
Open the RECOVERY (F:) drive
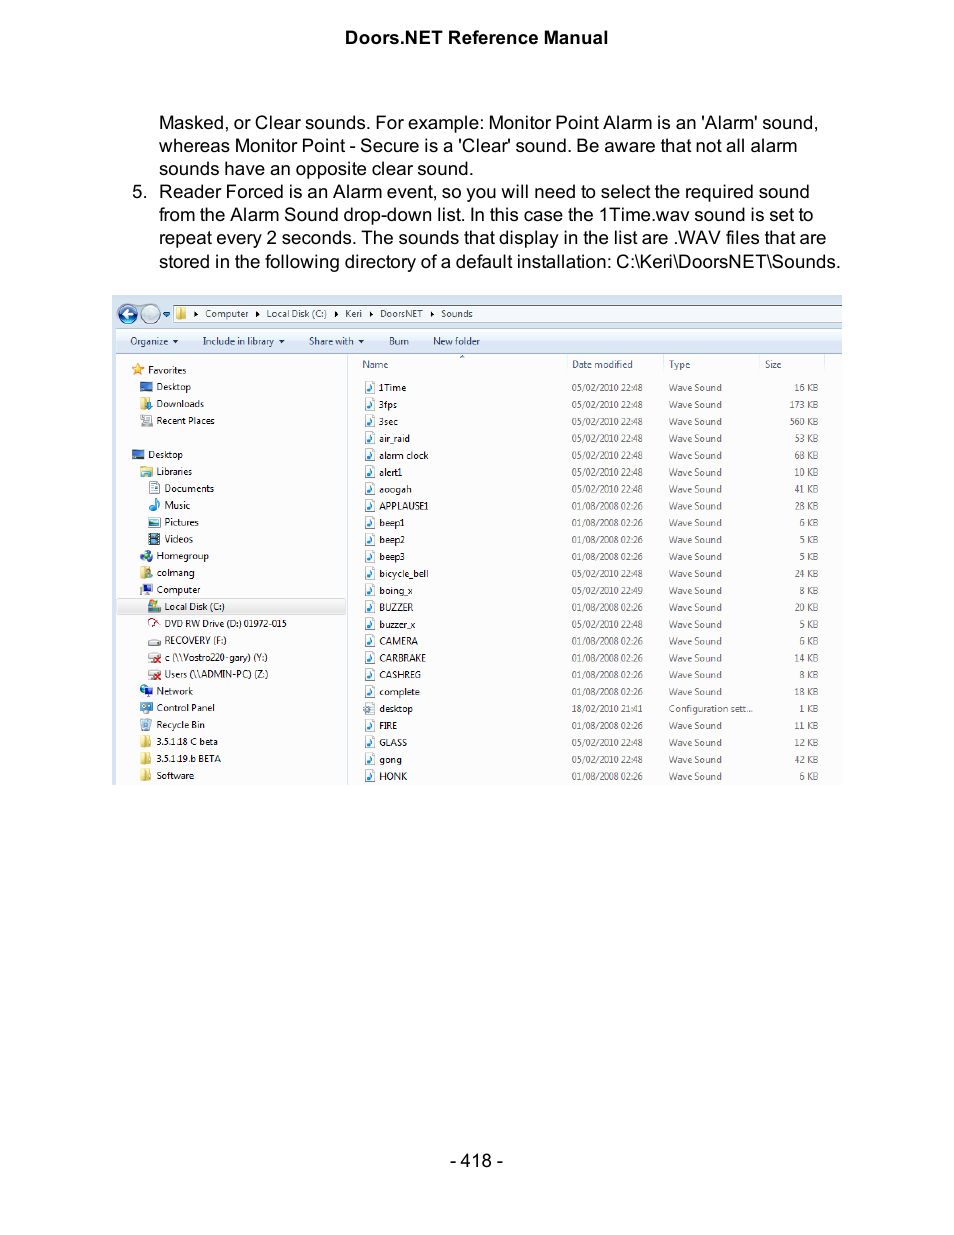click(195, 641)
